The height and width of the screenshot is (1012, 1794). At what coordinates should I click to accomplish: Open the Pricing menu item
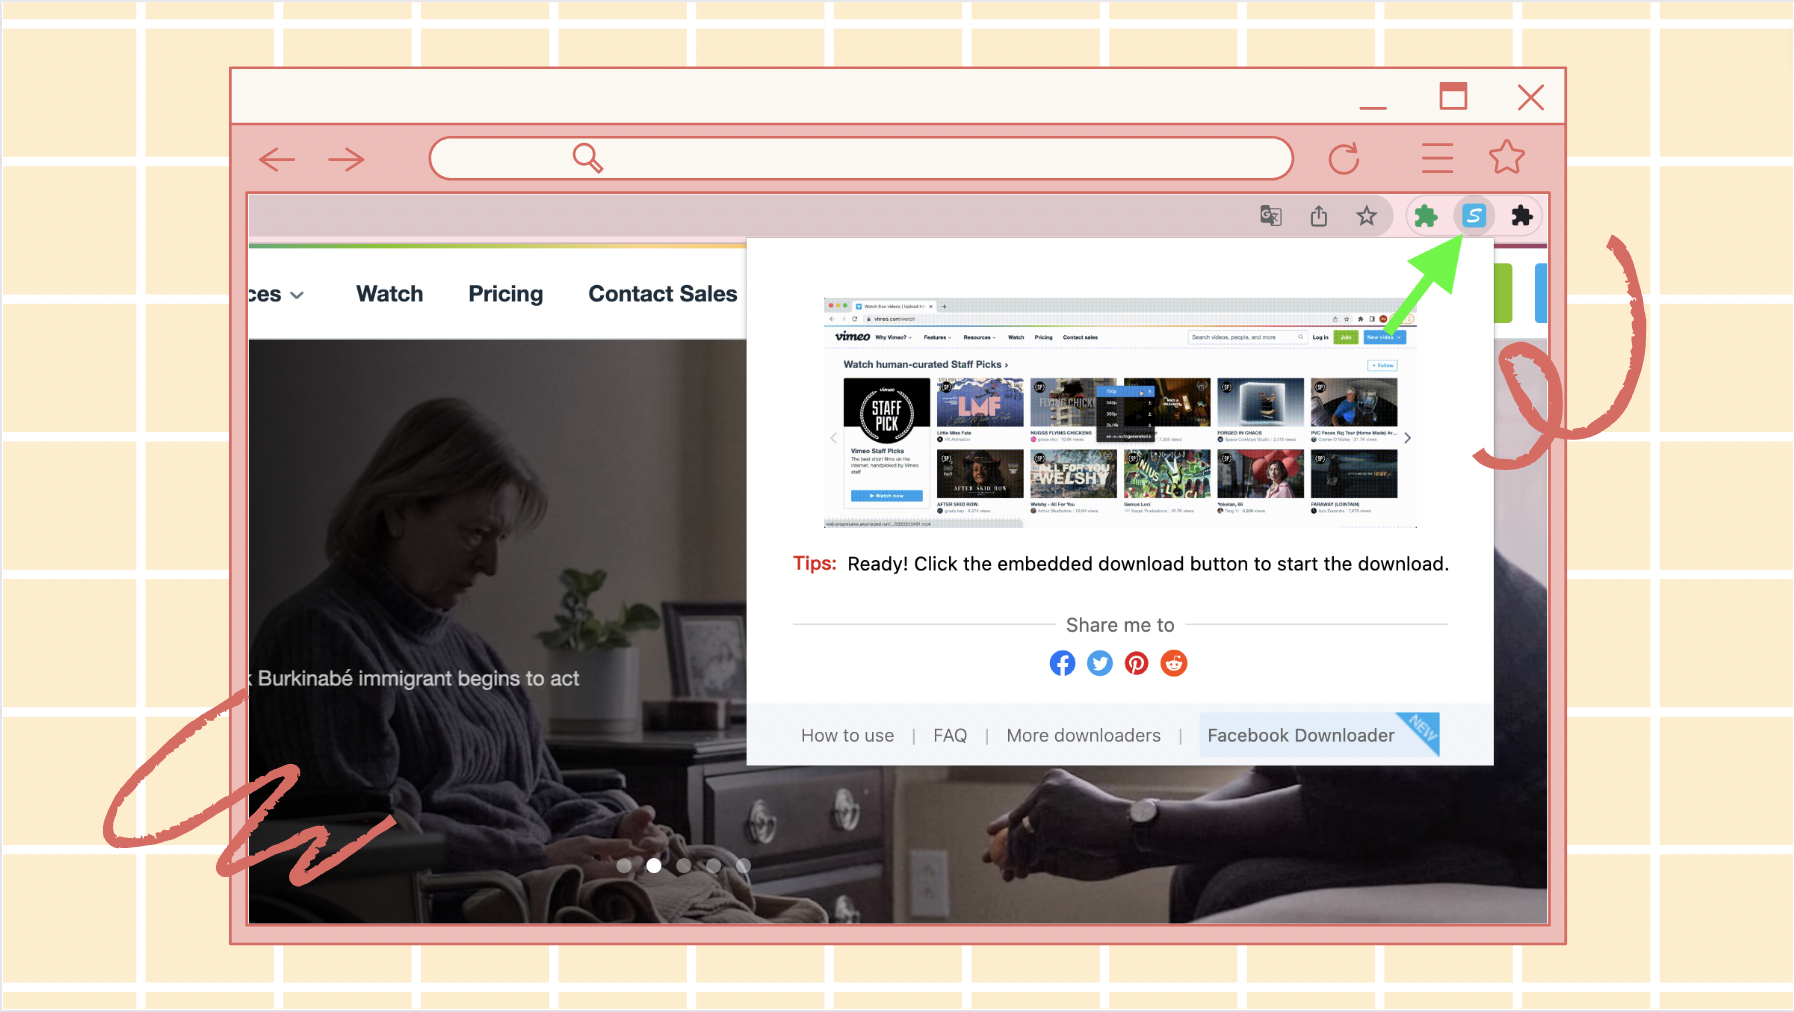tap(506, 294)
